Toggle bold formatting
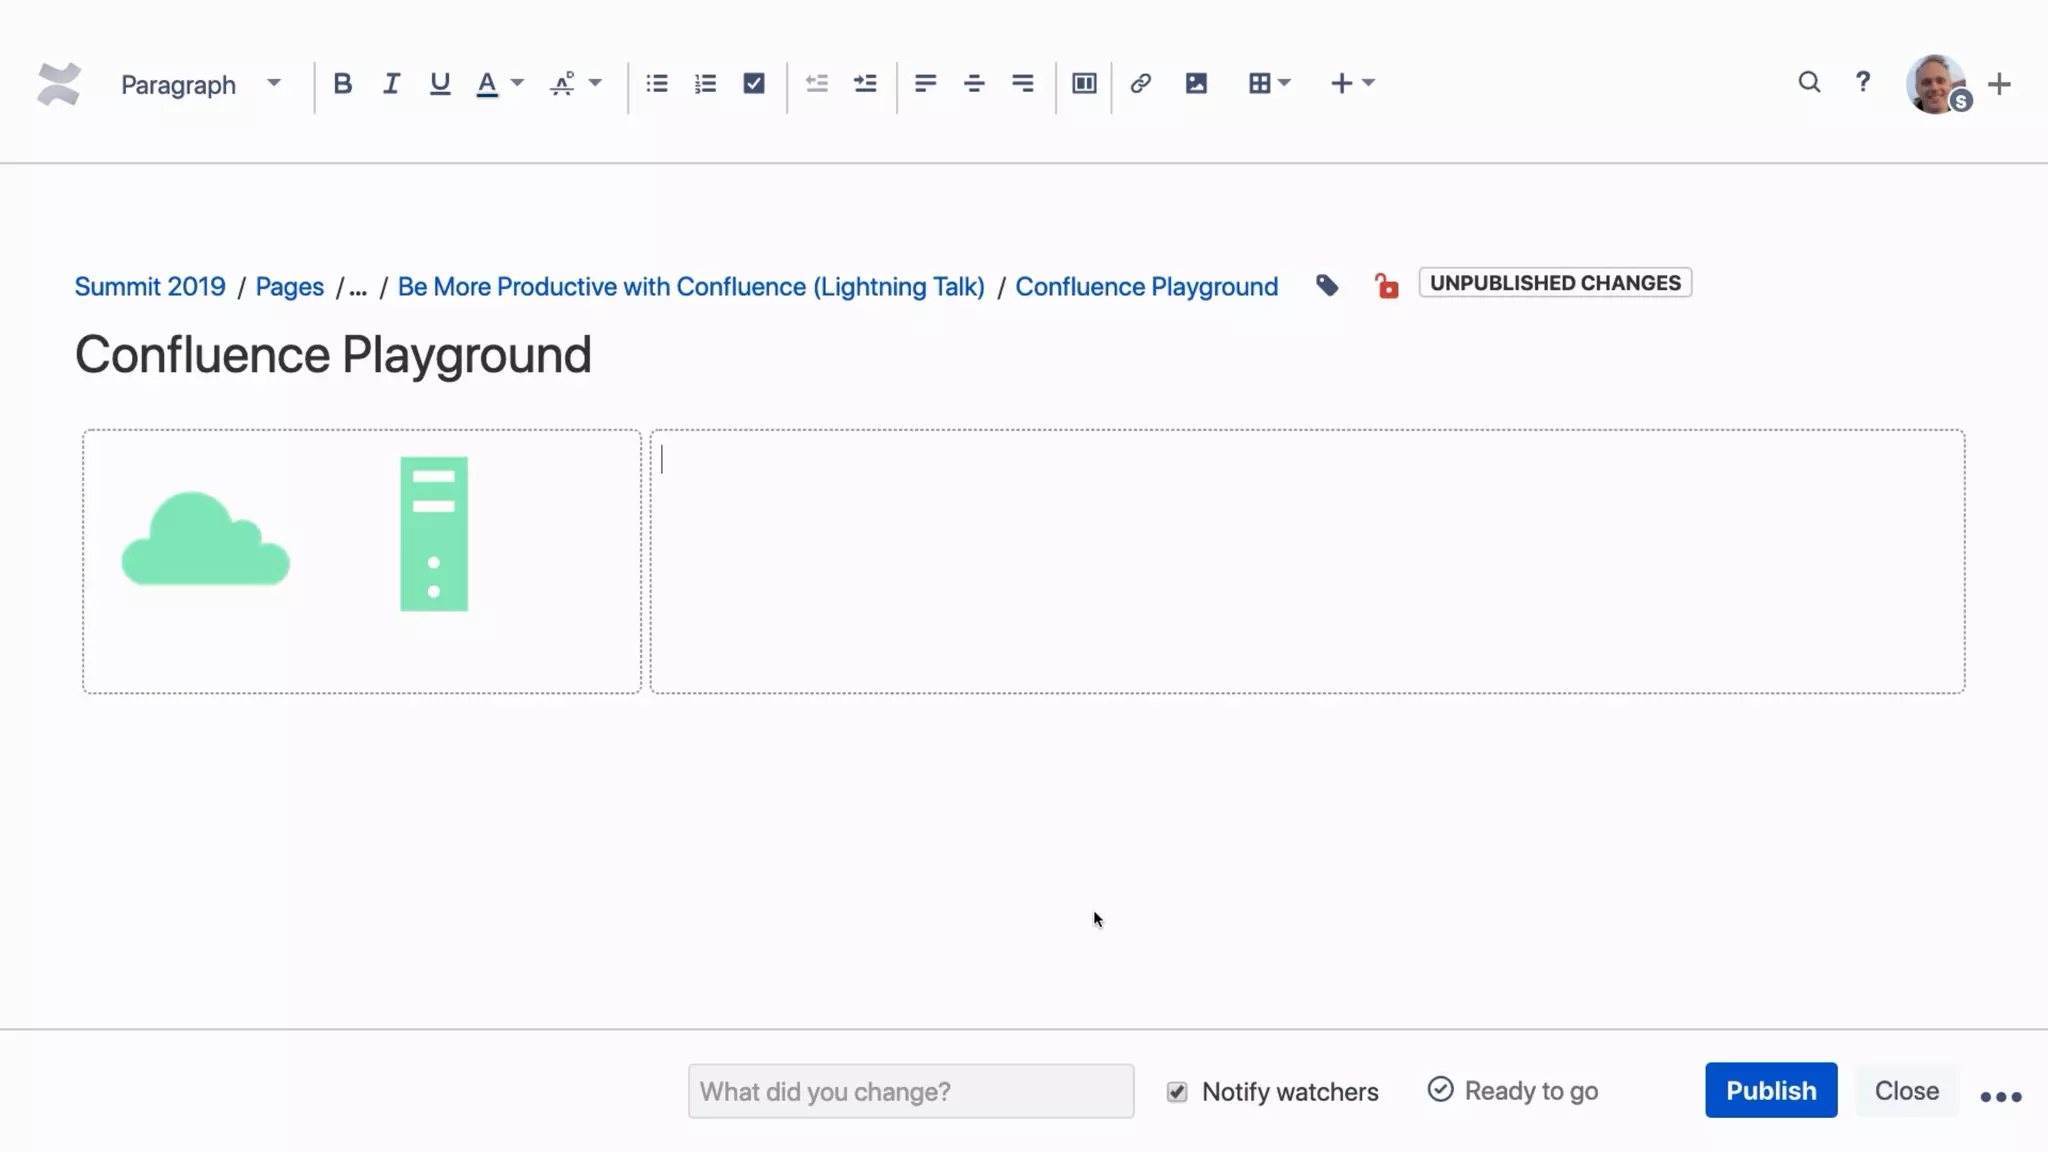This screenshot has width=2048, height=1152. point(342,84)
